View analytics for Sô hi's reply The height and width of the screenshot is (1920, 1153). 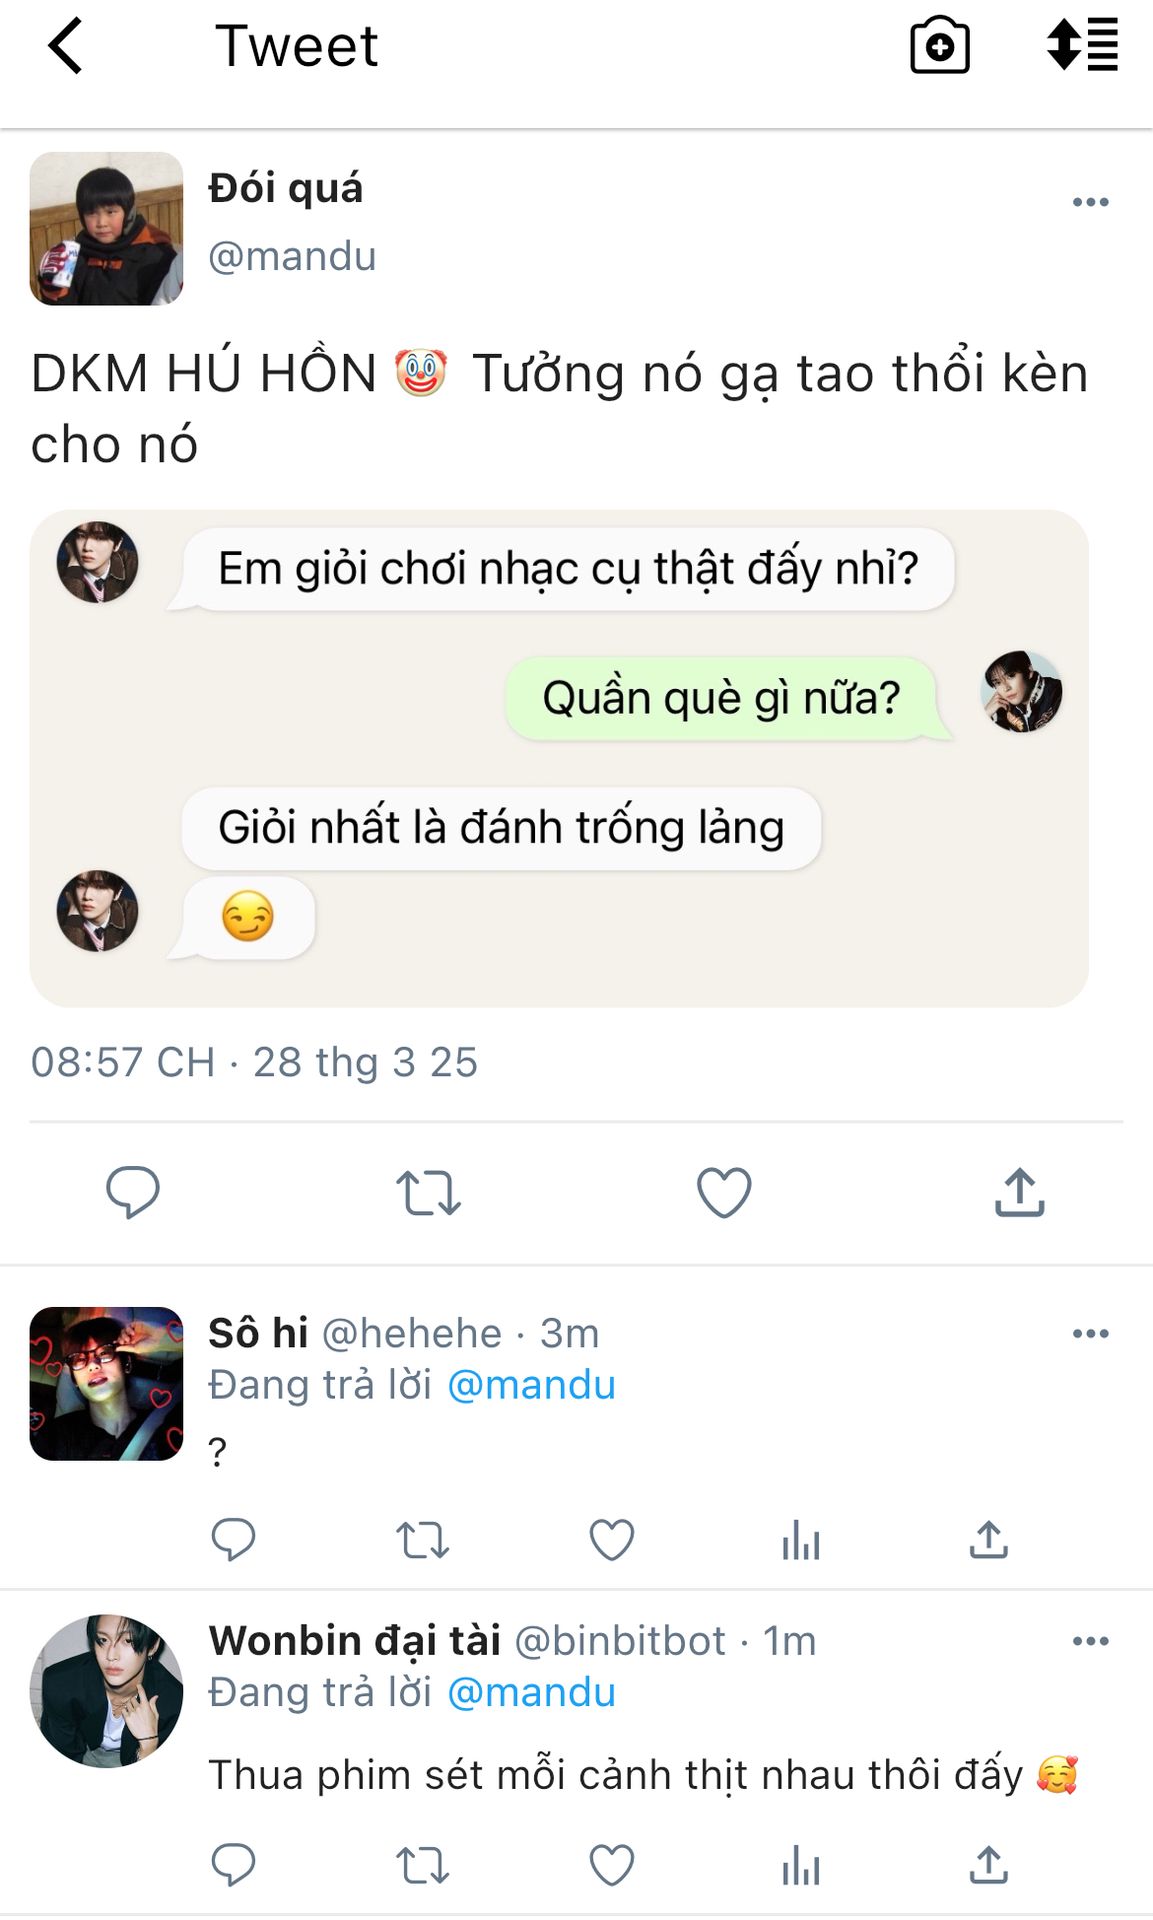pos(801,1540)
